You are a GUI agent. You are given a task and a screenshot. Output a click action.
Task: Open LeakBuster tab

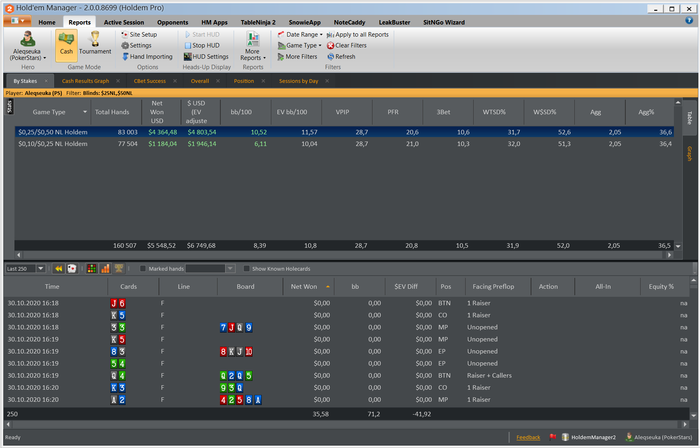[394, 22]
